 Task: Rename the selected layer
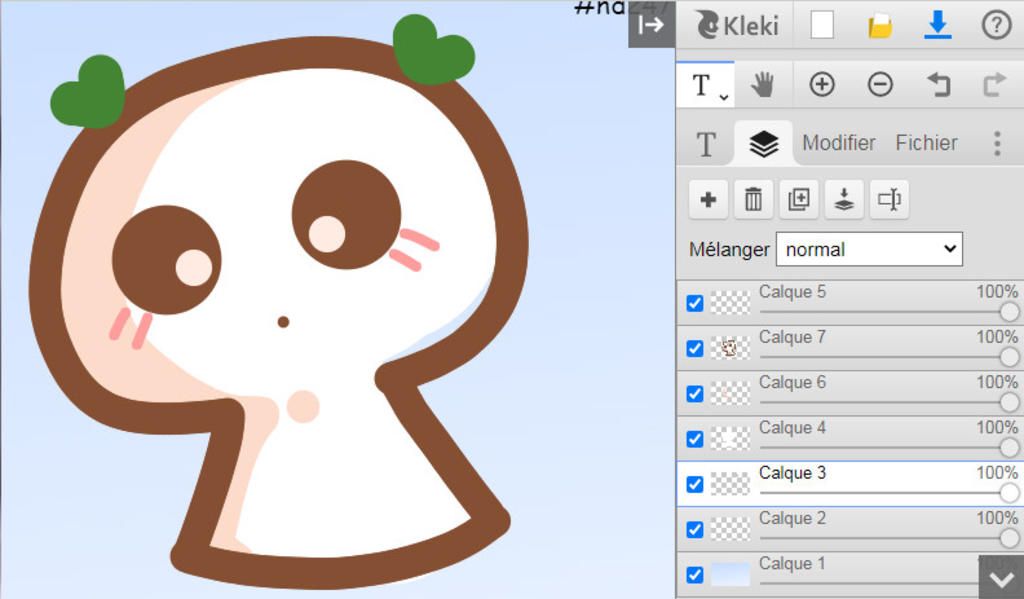click(x=889, y=199)
